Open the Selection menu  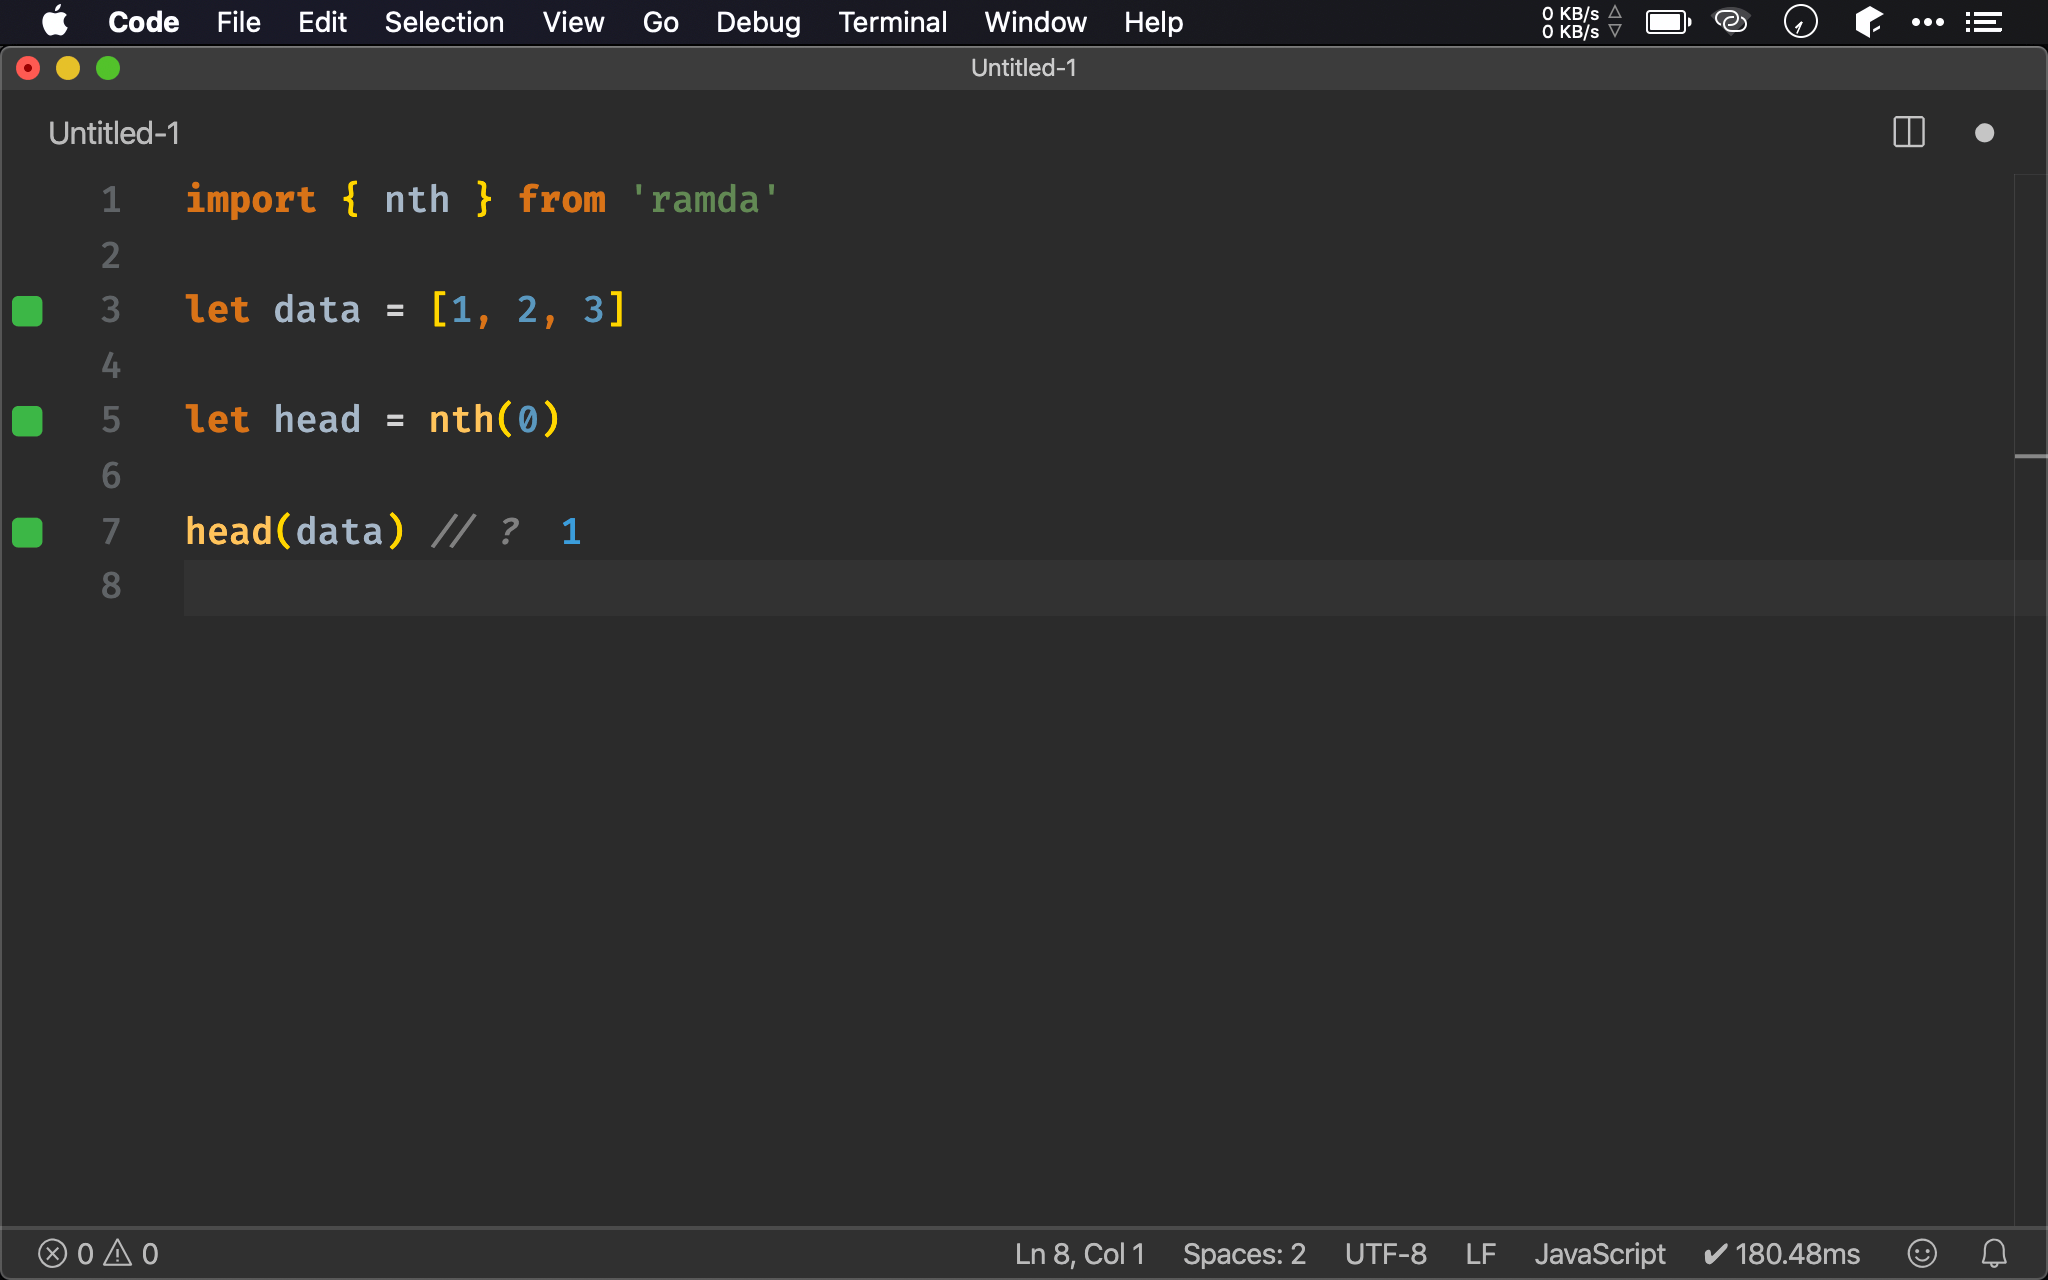(444, 22)
